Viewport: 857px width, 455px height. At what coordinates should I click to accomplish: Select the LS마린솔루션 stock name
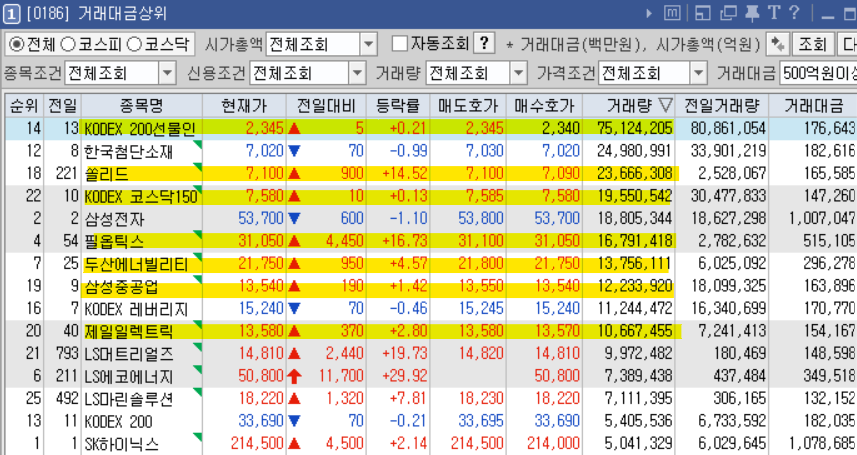pyautogui.click(x=129, y=399)
